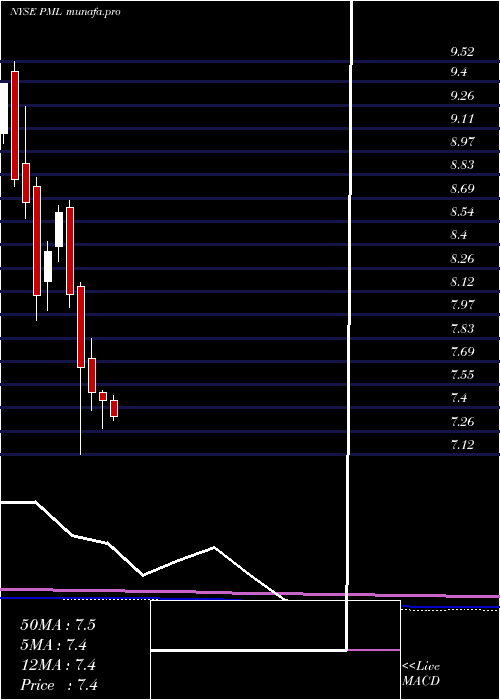Click the 50MA : 7.5 readout

(x=58, y=625)
